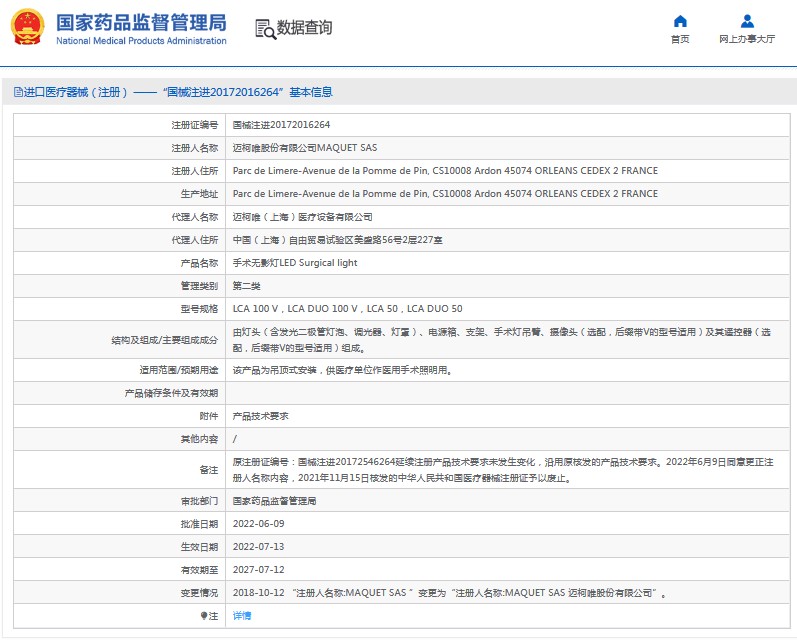The image size is (797, 640).
Task: Click approval date 2022-06-09
Action: pyautogui.click(x=258, y=524)
